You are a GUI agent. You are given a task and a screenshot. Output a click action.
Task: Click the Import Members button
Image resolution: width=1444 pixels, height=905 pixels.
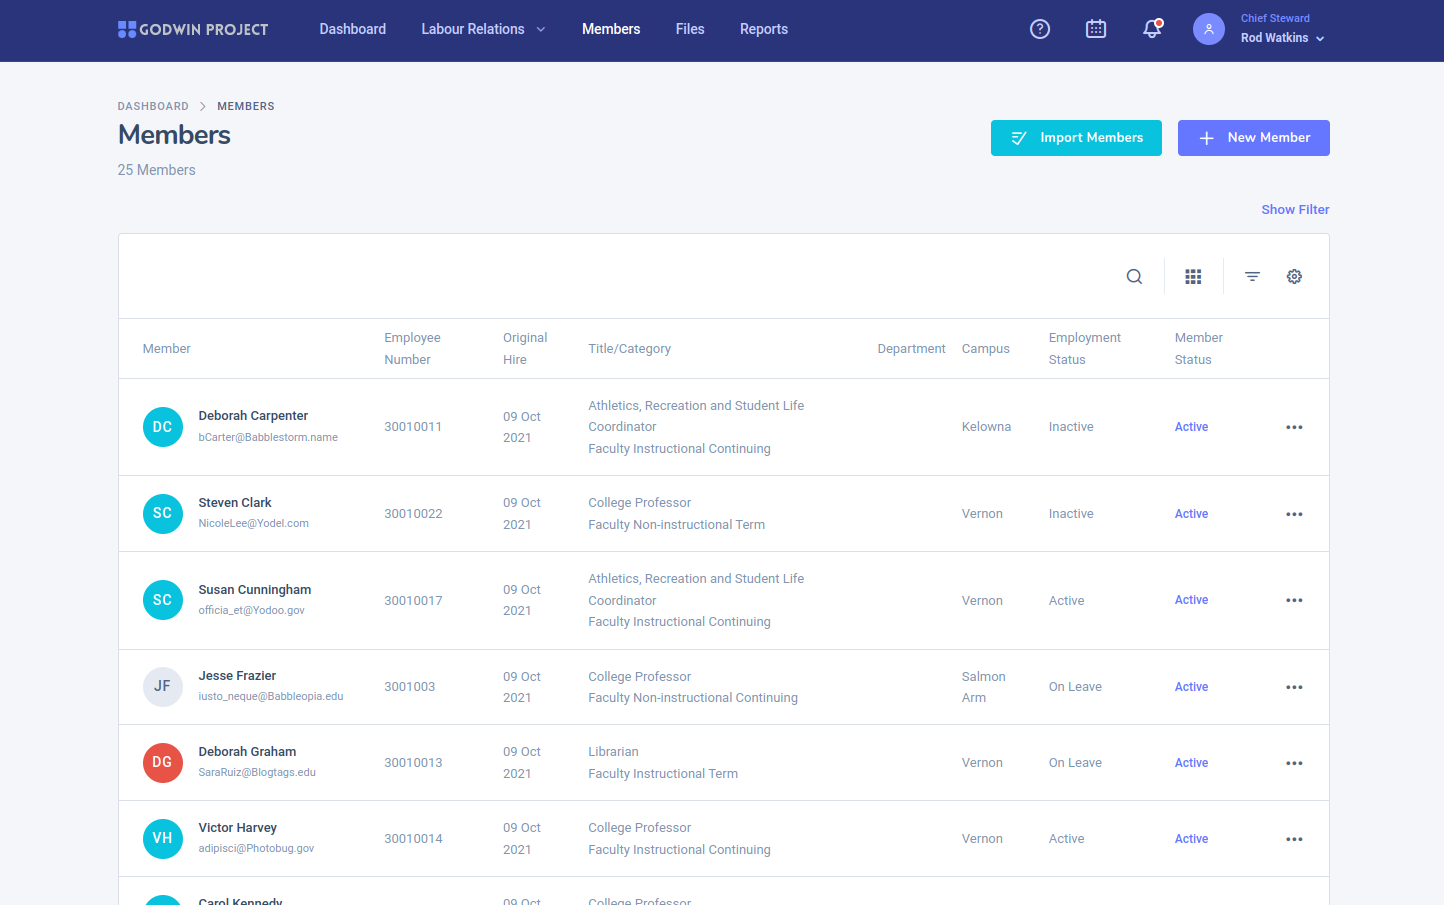pos(1076,138)
